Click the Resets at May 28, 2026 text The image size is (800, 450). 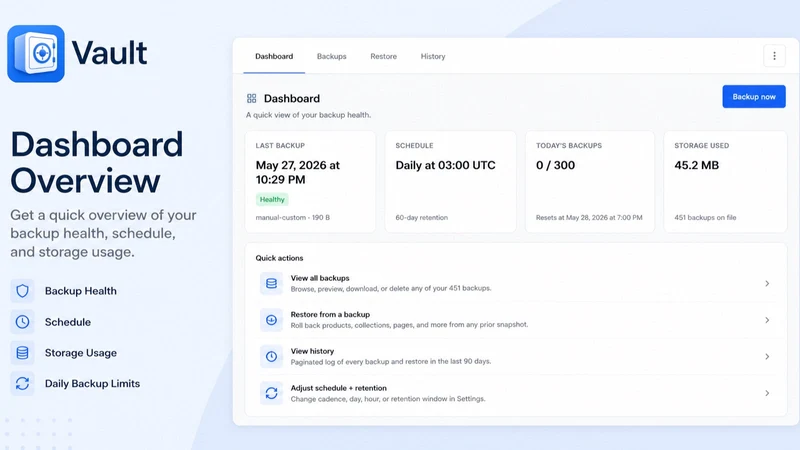tap(589, 217)
